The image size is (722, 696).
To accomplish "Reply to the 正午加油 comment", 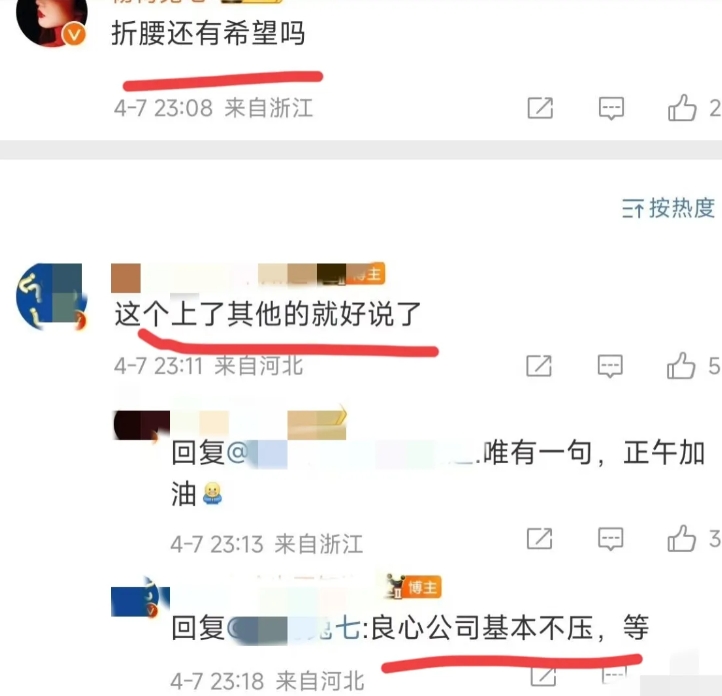I will 611,539.
